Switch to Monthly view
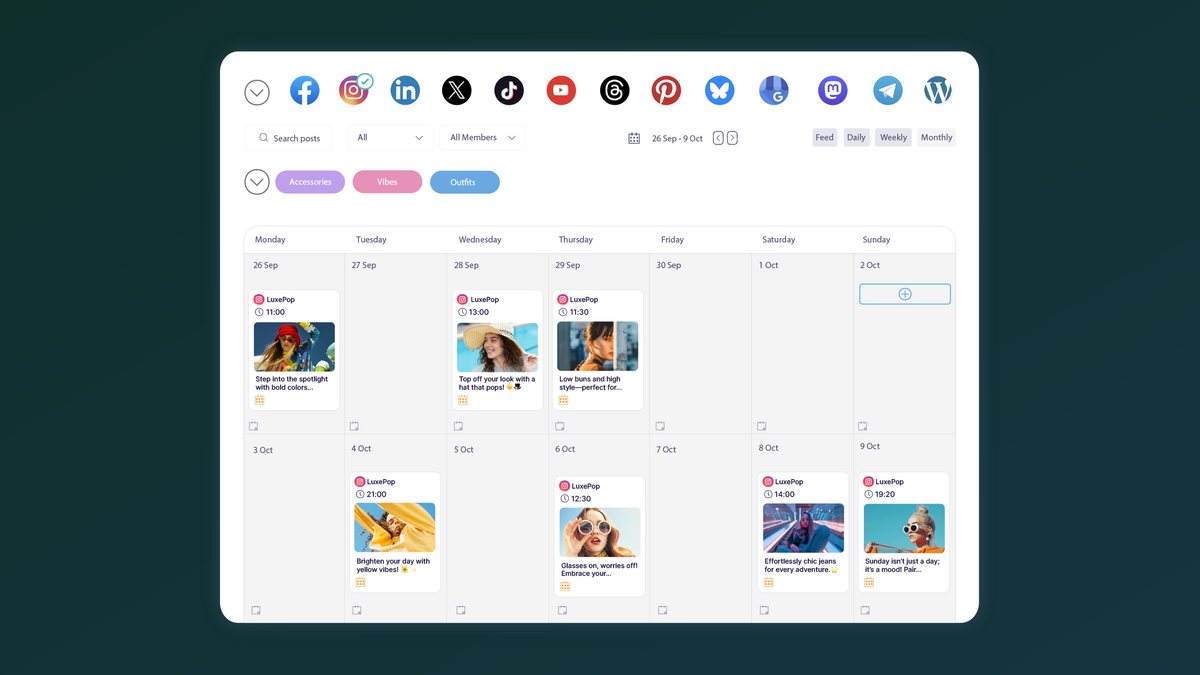Viewport: 1200px width, 675px height. point(937,138)
